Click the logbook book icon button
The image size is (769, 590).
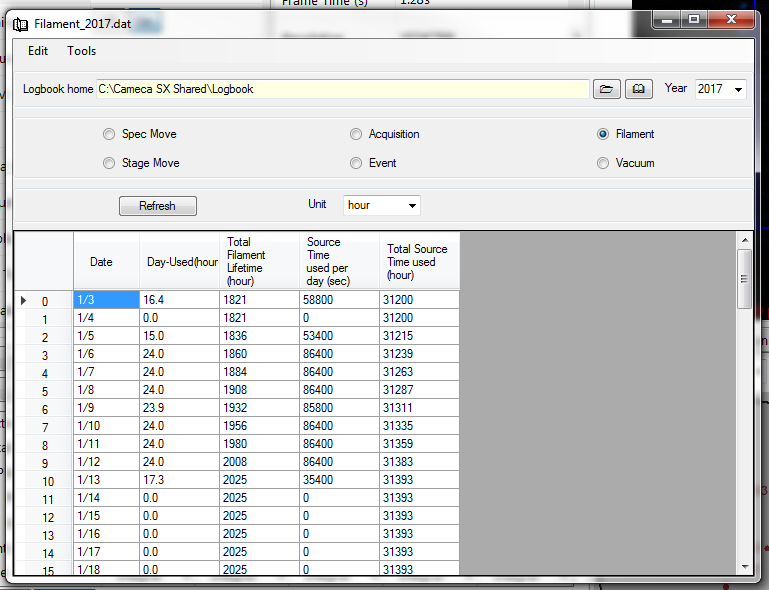[639, 89]
